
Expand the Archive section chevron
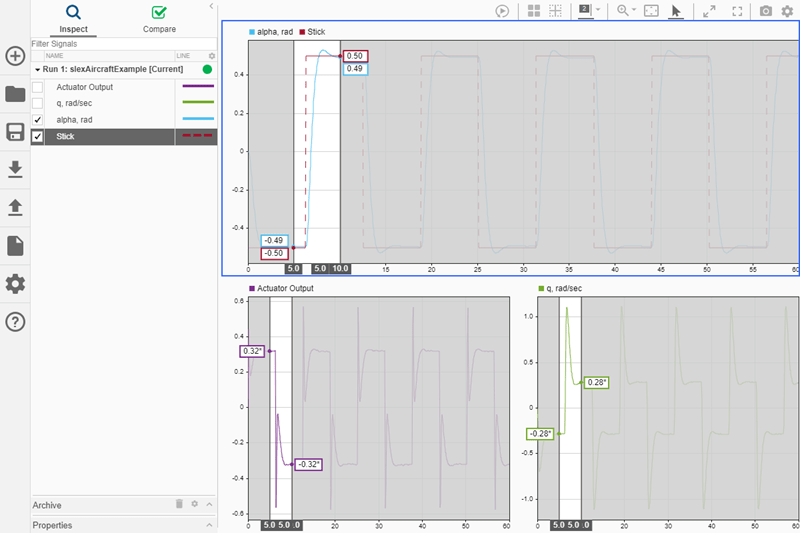point(209,504)
